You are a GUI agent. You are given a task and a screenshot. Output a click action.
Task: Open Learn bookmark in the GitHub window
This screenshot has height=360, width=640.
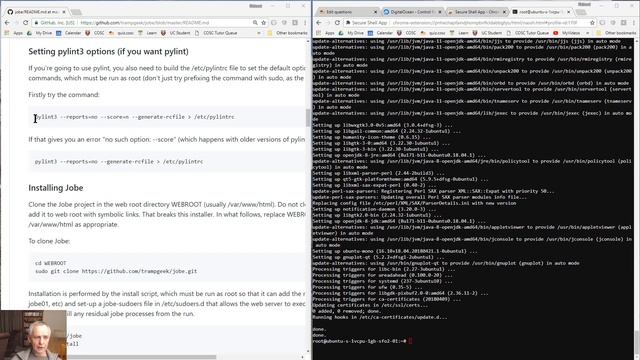[147, 33]
